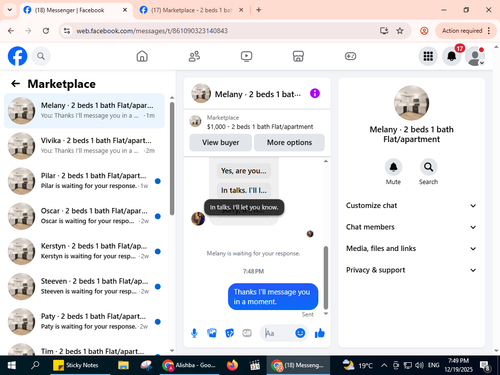Image resolution: width=500 pixels, height=375 pixels.
Task: Search in conversation magnifier icon
Action: (428, 167)
